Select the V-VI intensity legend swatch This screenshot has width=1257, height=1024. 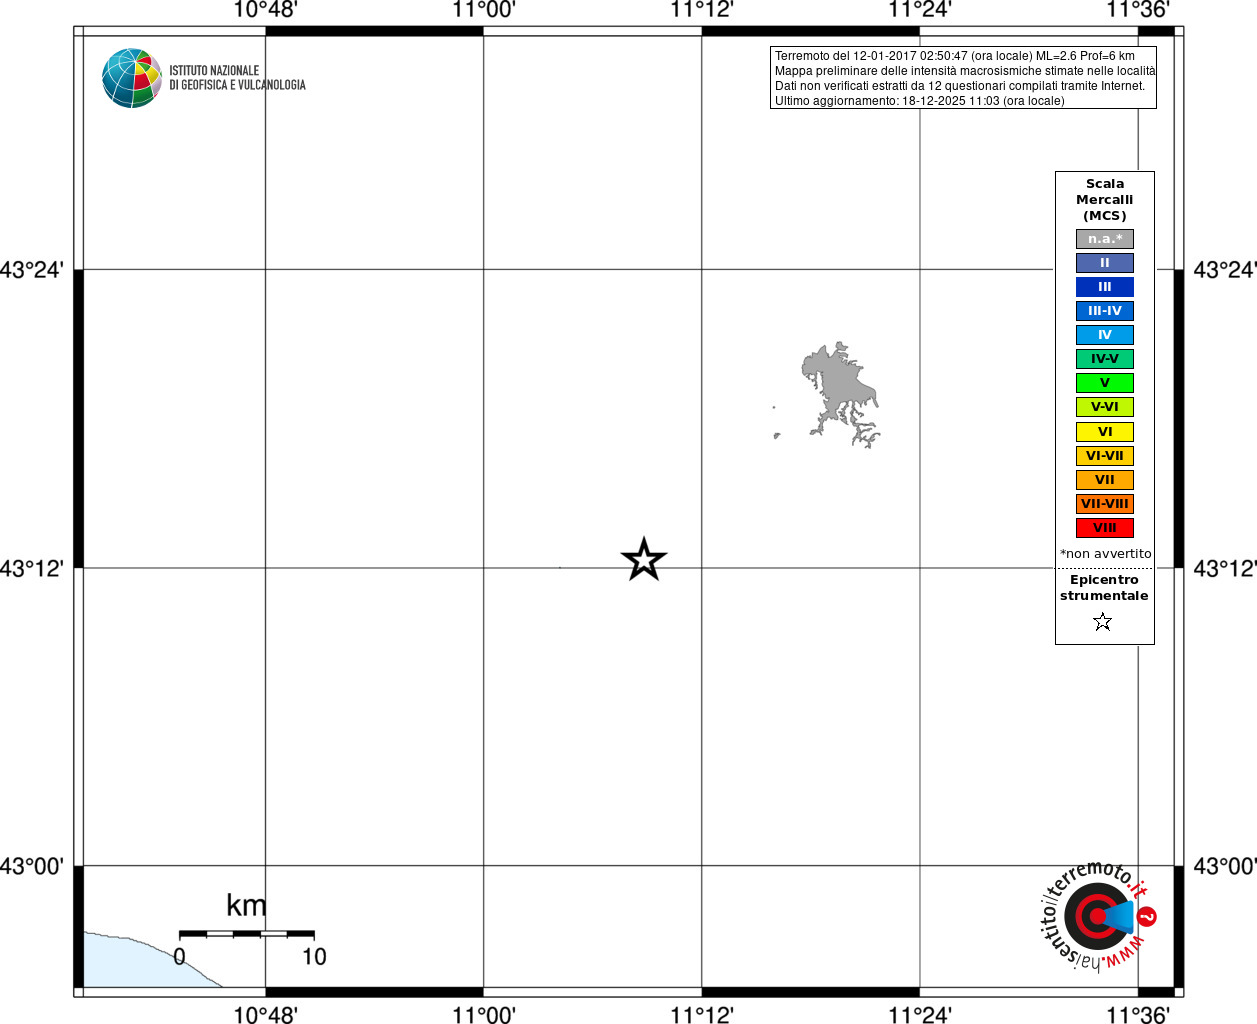(1105, 407)
